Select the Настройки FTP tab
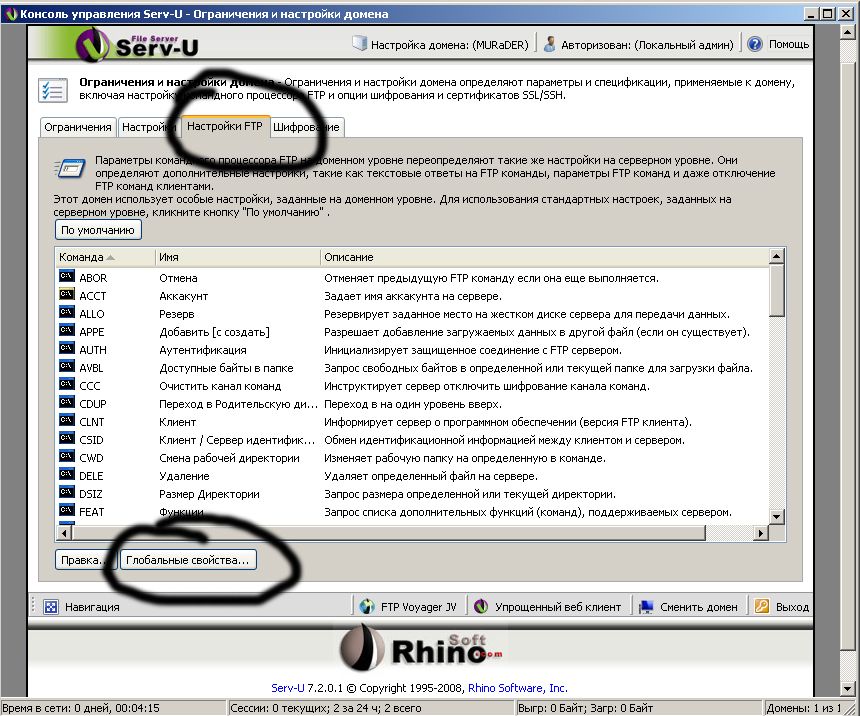This screenshot has height=716, width=860. point(223,128)
